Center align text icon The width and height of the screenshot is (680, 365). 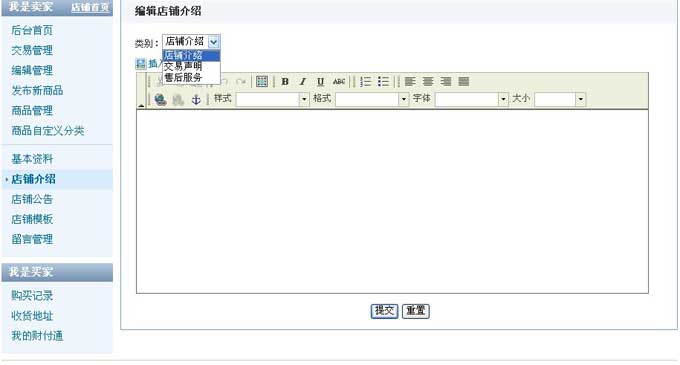click(x=428, y=81)
